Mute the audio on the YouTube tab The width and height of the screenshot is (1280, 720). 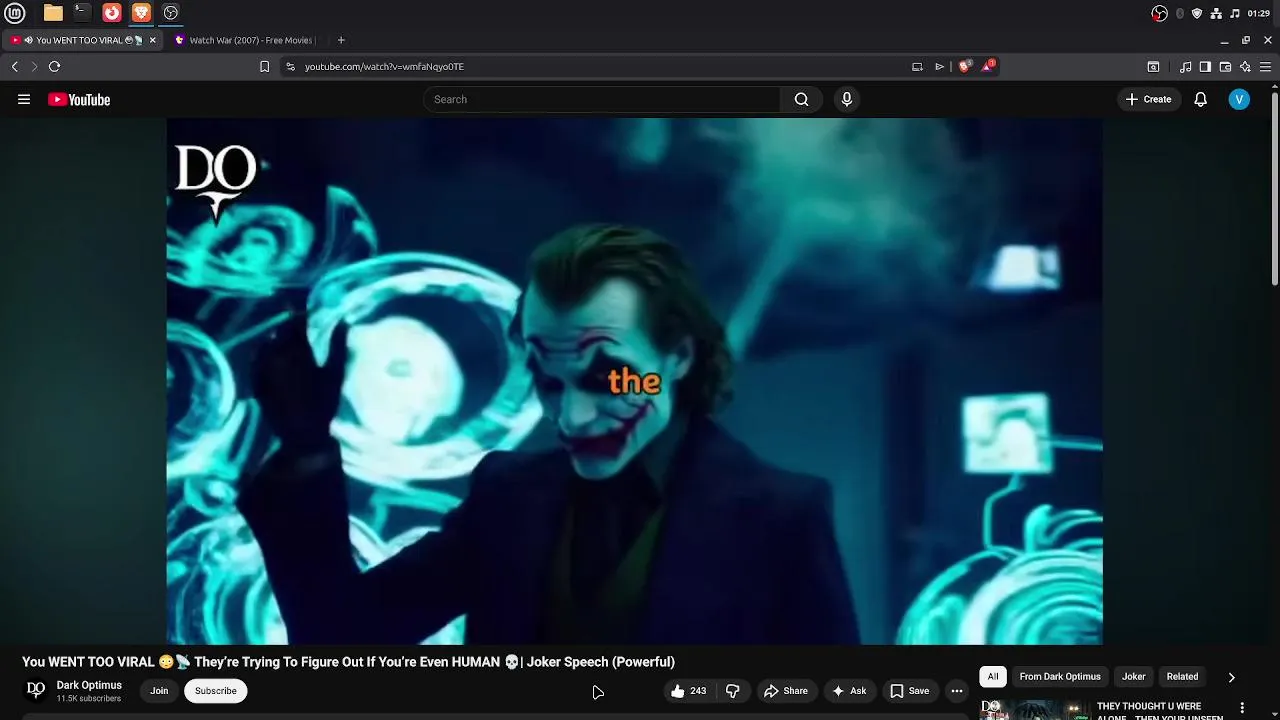click(28, 40)
